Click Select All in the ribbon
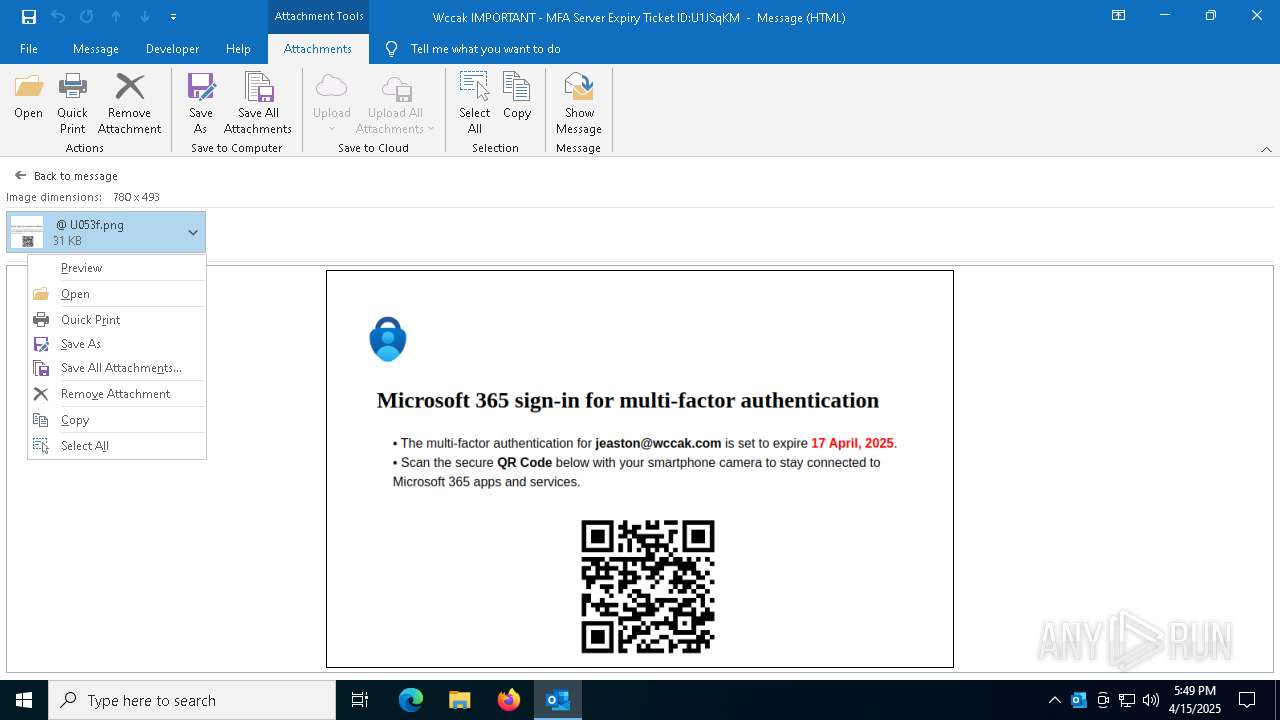Viewport: 1280px width, 720px height. click(474, 104)
